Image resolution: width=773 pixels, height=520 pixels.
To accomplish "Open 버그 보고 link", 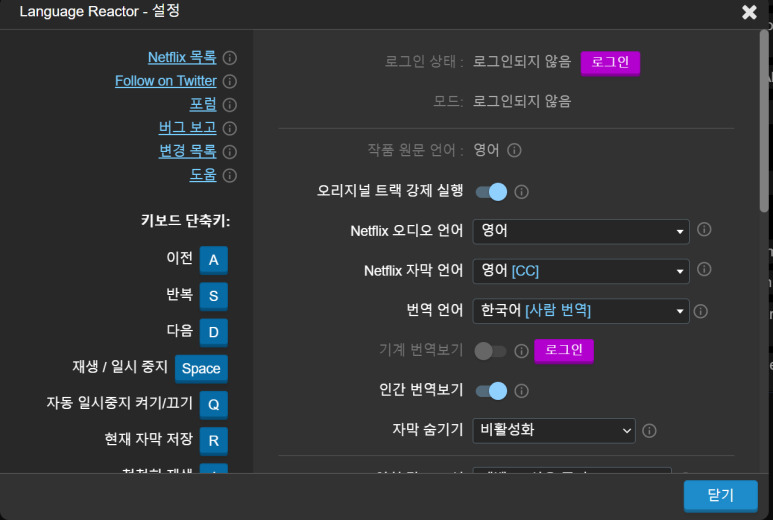I will point(187,128).
